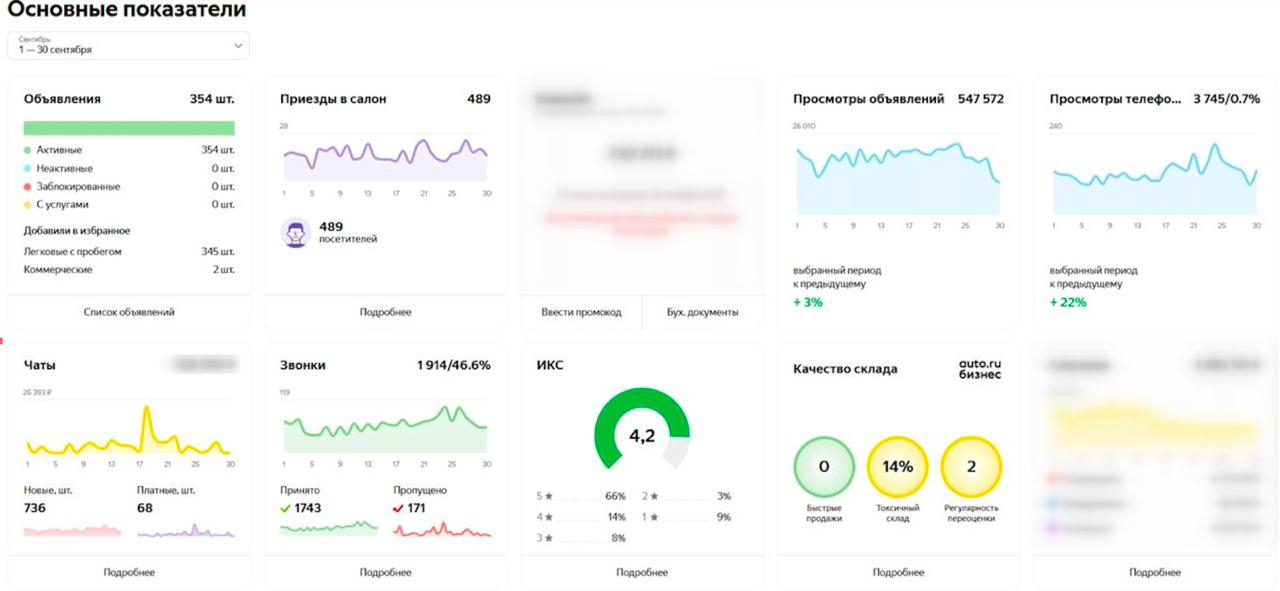
Task: Click the green active listings progress bar
Action: pyautogui.click(x=129, y=128)
